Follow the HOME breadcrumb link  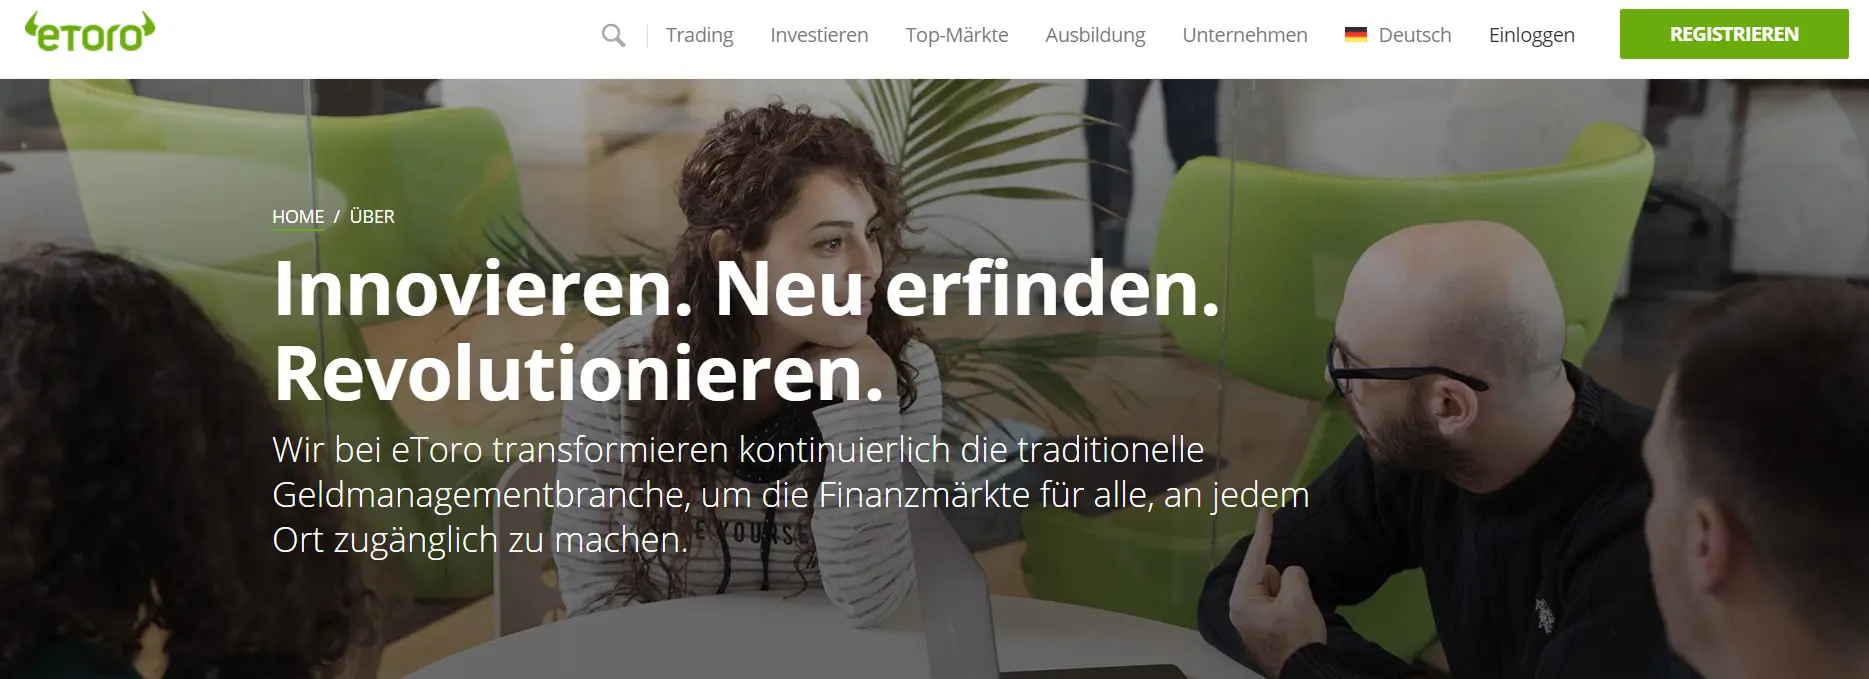click(298, 217)
